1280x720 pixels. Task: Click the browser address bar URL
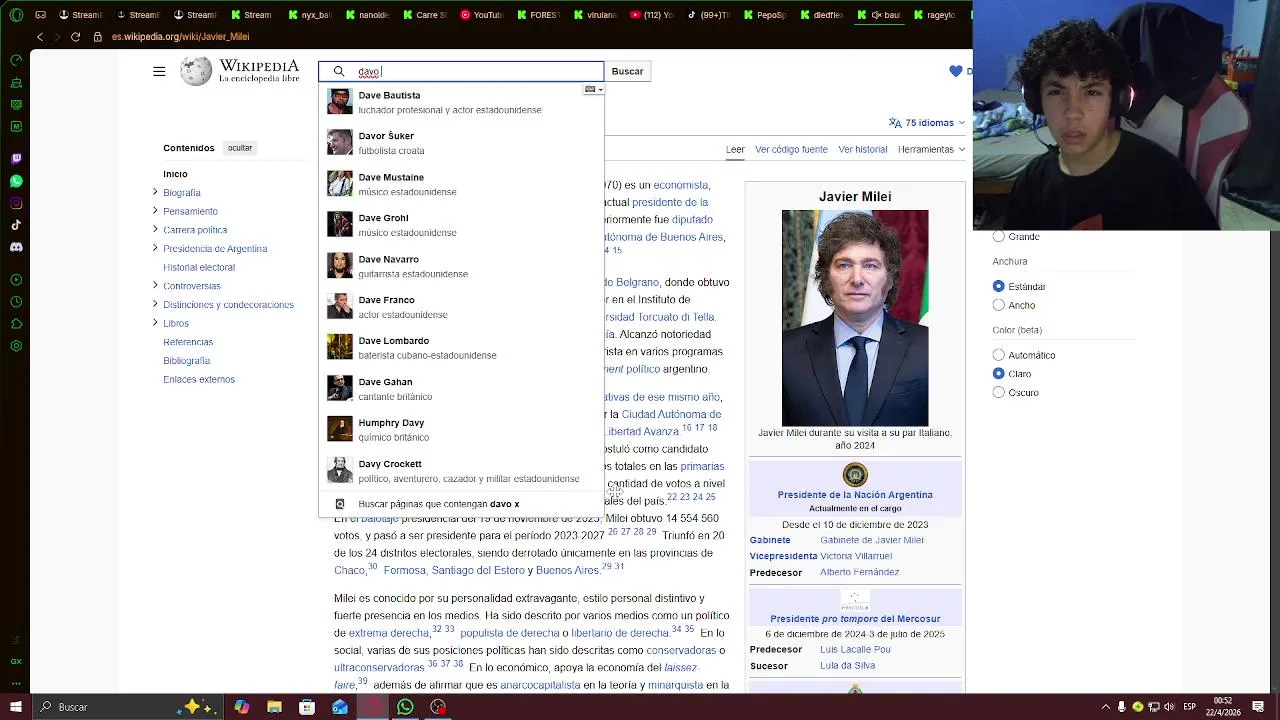[180, 37]
